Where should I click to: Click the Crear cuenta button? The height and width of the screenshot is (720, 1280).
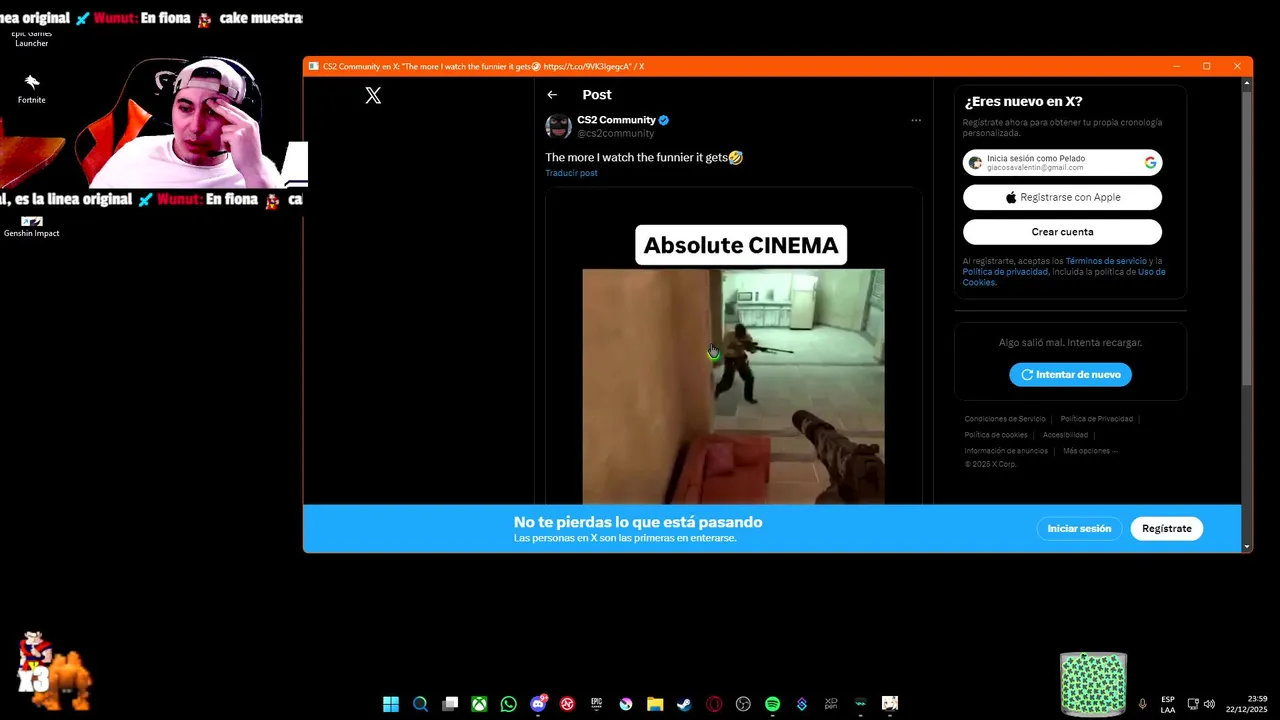pyautogui.click(x=1062, y=232)
